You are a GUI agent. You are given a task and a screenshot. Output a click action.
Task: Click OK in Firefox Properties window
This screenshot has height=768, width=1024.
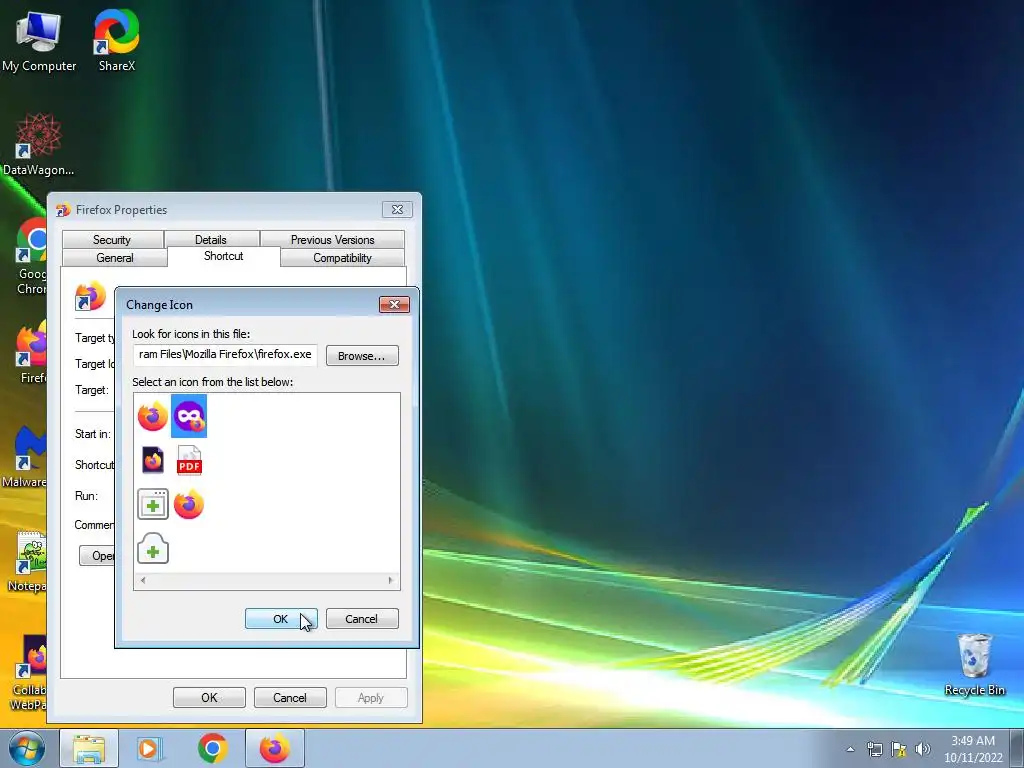(x=209, y=697)
